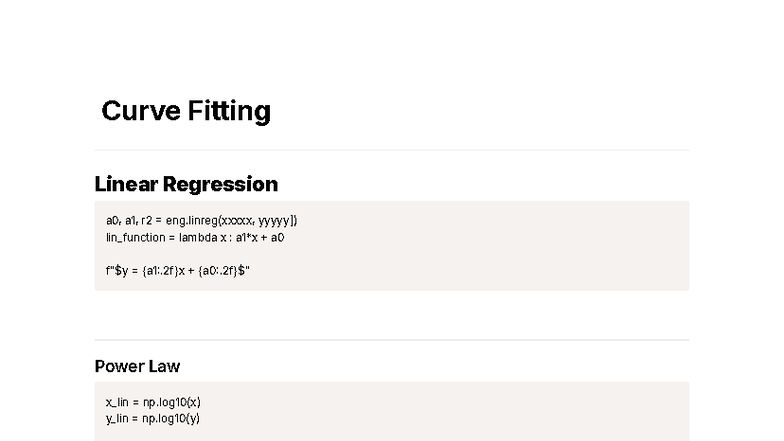The height and width of the screenshot is (441, 784).
Task: Click the lin_function lambda code line
Action: pos(195,237)
